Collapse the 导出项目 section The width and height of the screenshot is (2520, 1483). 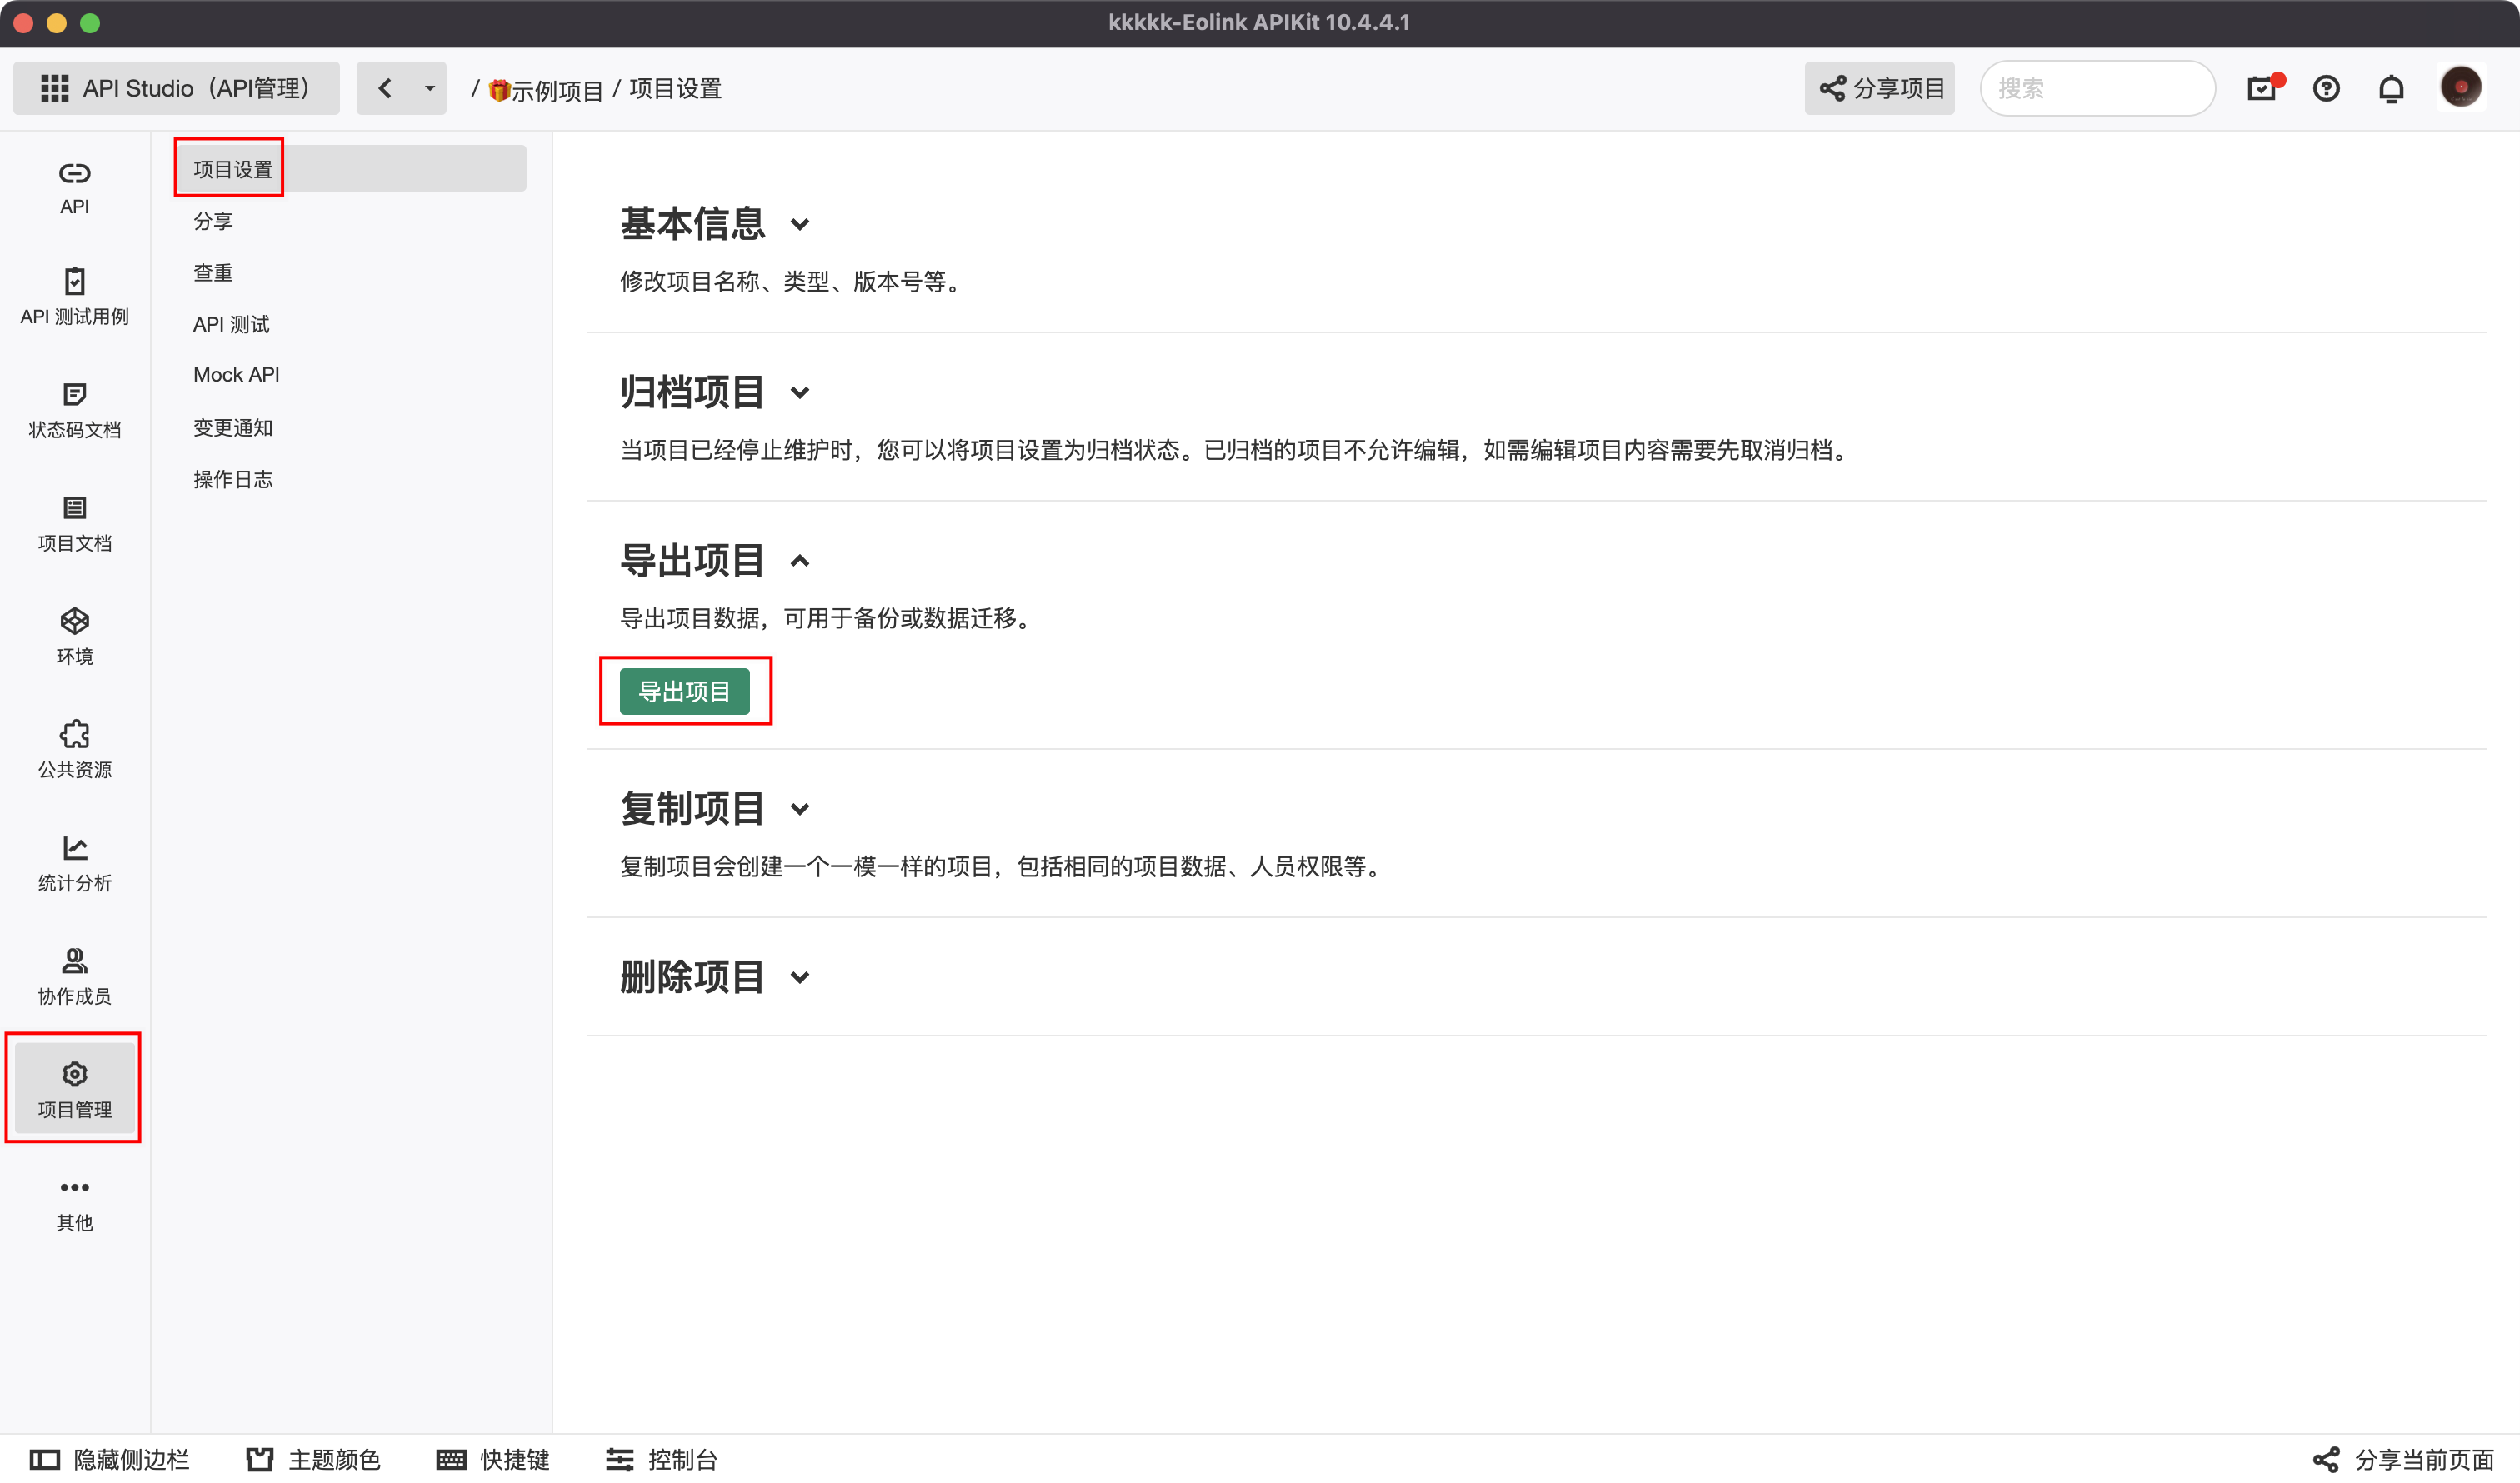point(801,561)
